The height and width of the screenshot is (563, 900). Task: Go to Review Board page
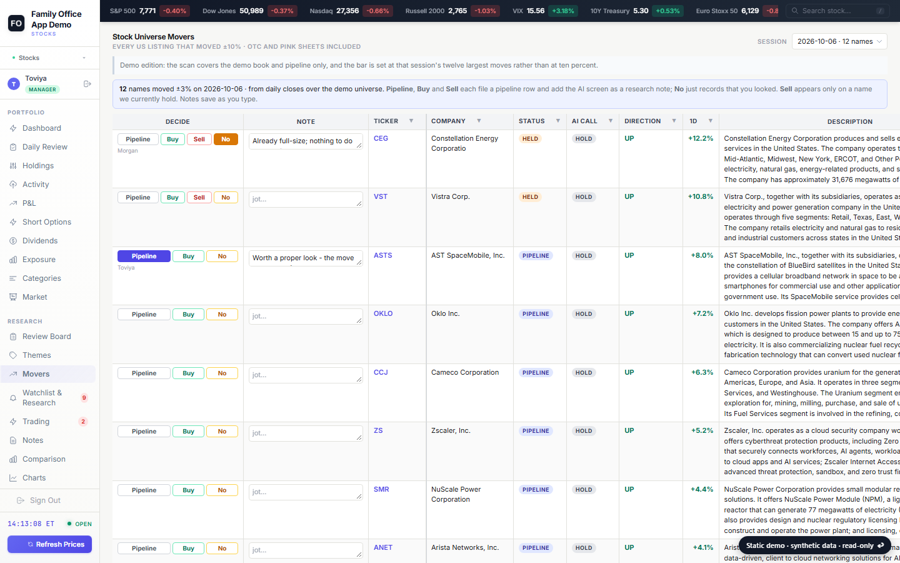(49, 336)
